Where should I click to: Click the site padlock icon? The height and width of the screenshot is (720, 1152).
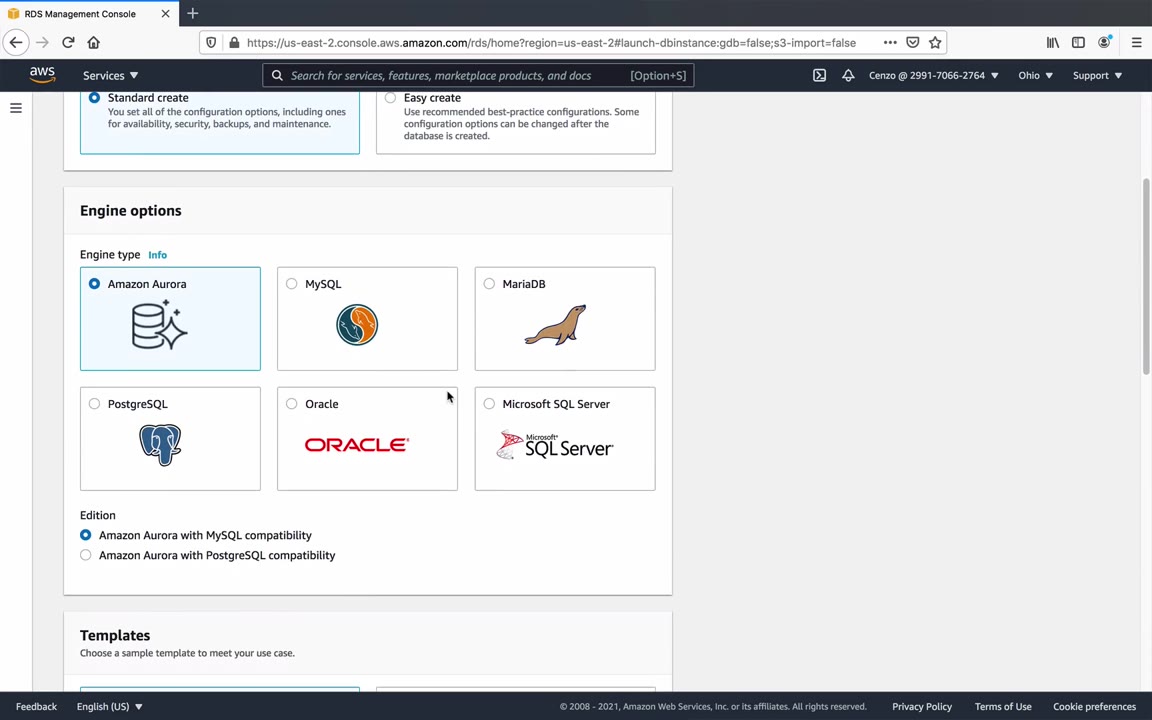[x=234, y=43]
